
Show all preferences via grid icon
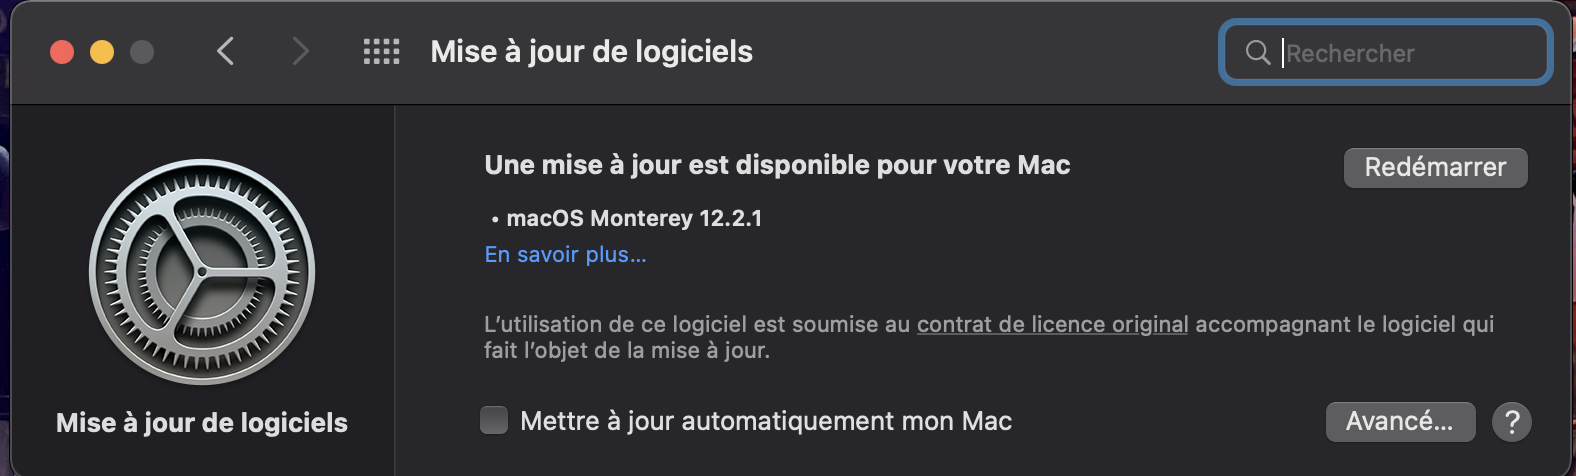click(x=381, y=52)
